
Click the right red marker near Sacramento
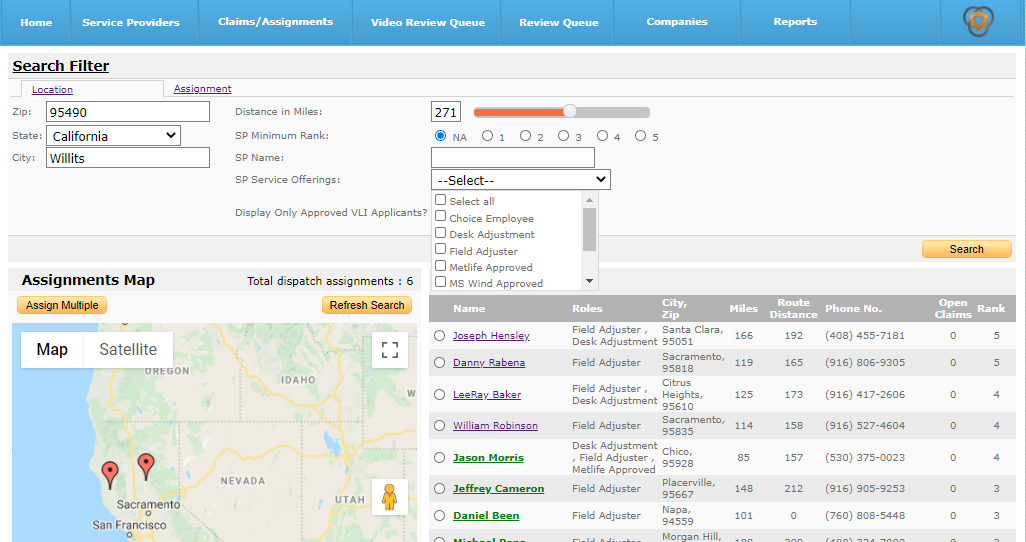point(146,467)
